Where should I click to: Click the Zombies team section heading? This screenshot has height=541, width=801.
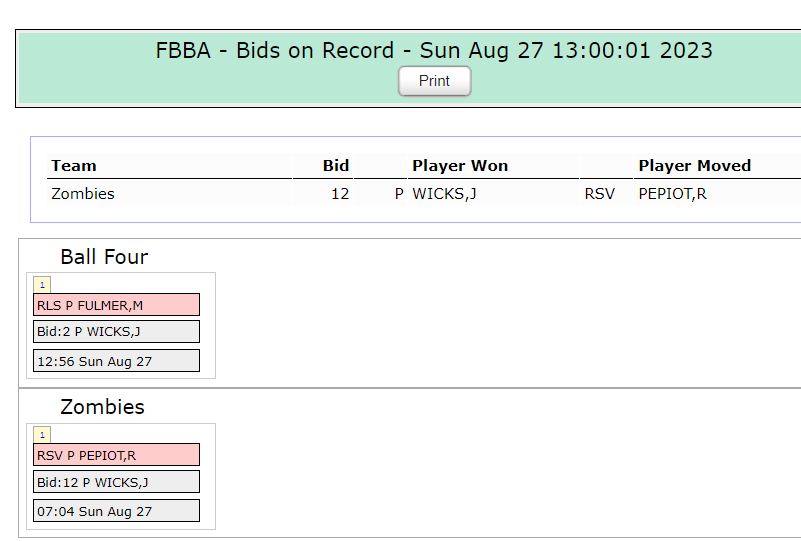[x=102, y=407]
